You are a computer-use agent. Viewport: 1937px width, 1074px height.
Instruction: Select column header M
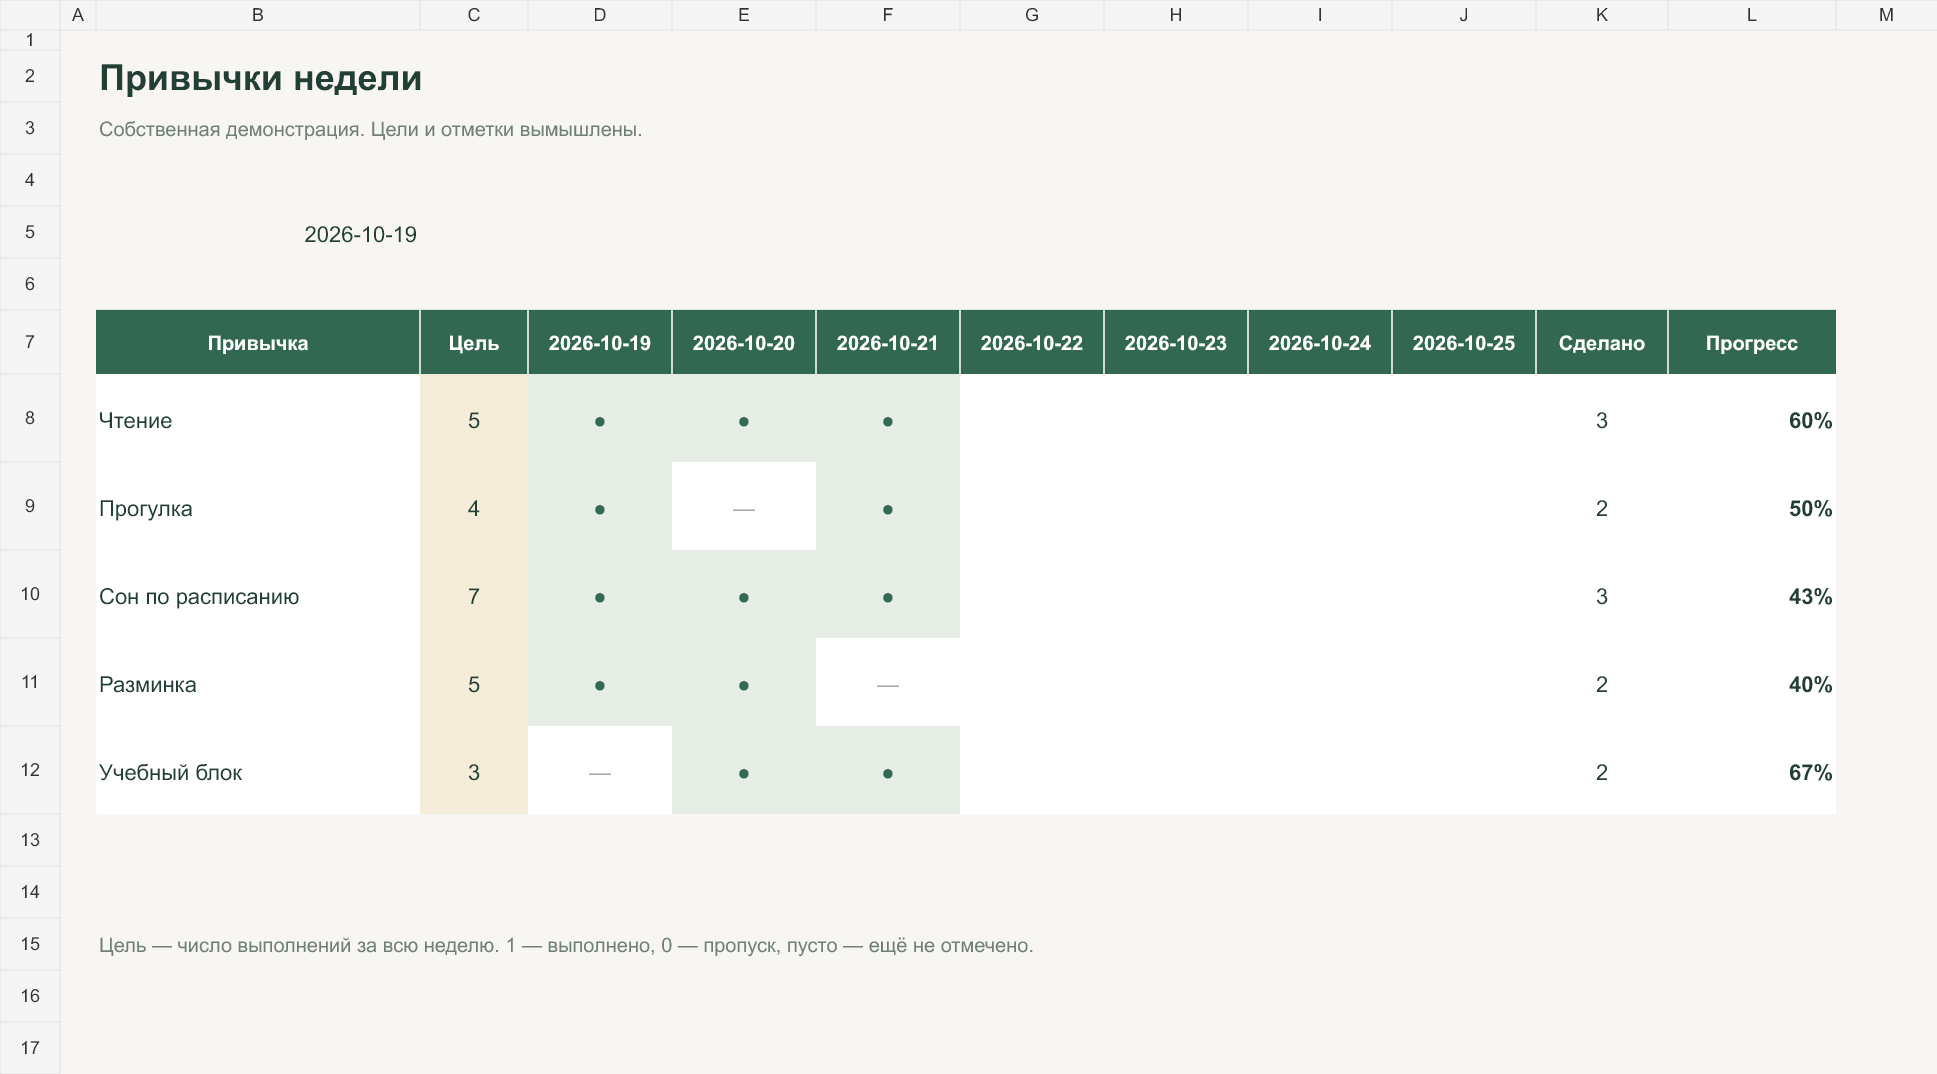click(x=1886, y=15)
